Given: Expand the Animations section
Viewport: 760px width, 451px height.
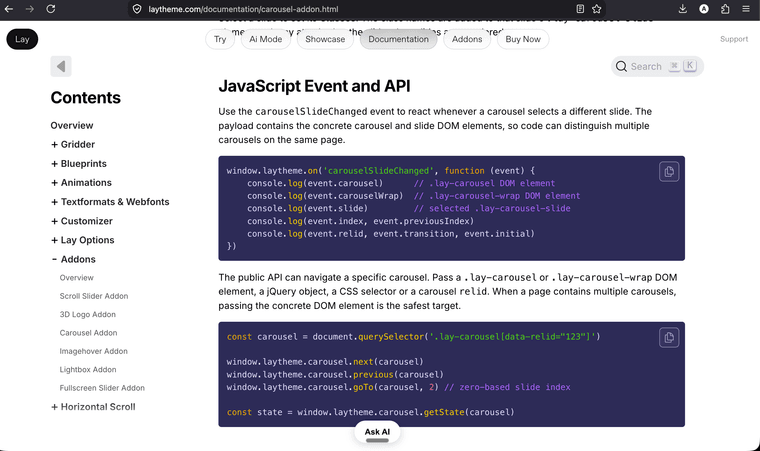Looking at the screenshot, I should (x=81, y=183).
